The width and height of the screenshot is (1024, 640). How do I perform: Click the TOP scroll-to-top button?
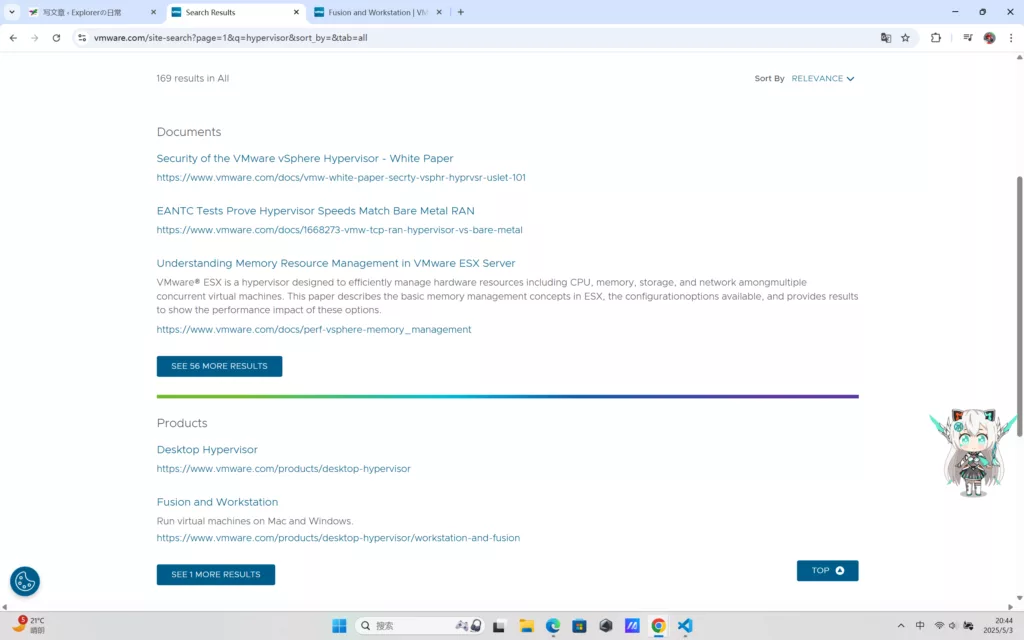point(827,571)
